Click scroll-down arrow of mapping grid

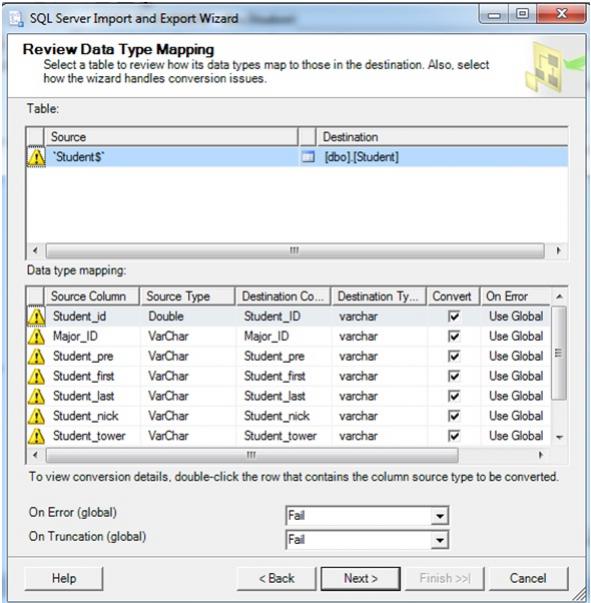click(x=559, y=437)
